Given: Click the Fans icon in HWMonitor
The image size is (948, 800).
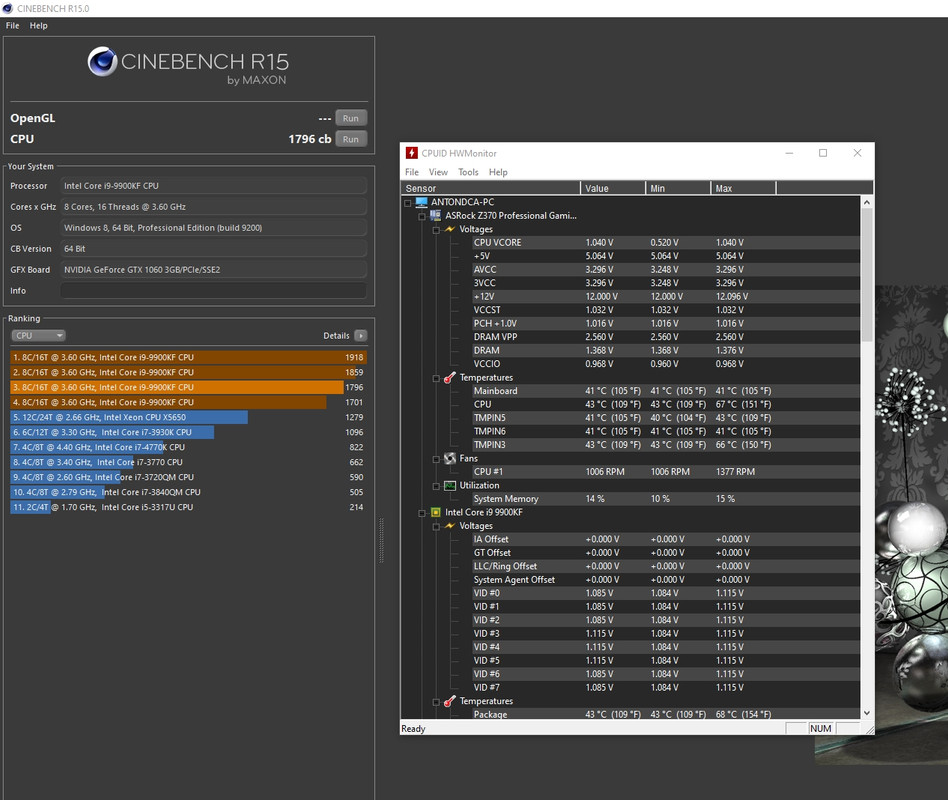Looking at the screenshot, I should click(x=450, y=458).
